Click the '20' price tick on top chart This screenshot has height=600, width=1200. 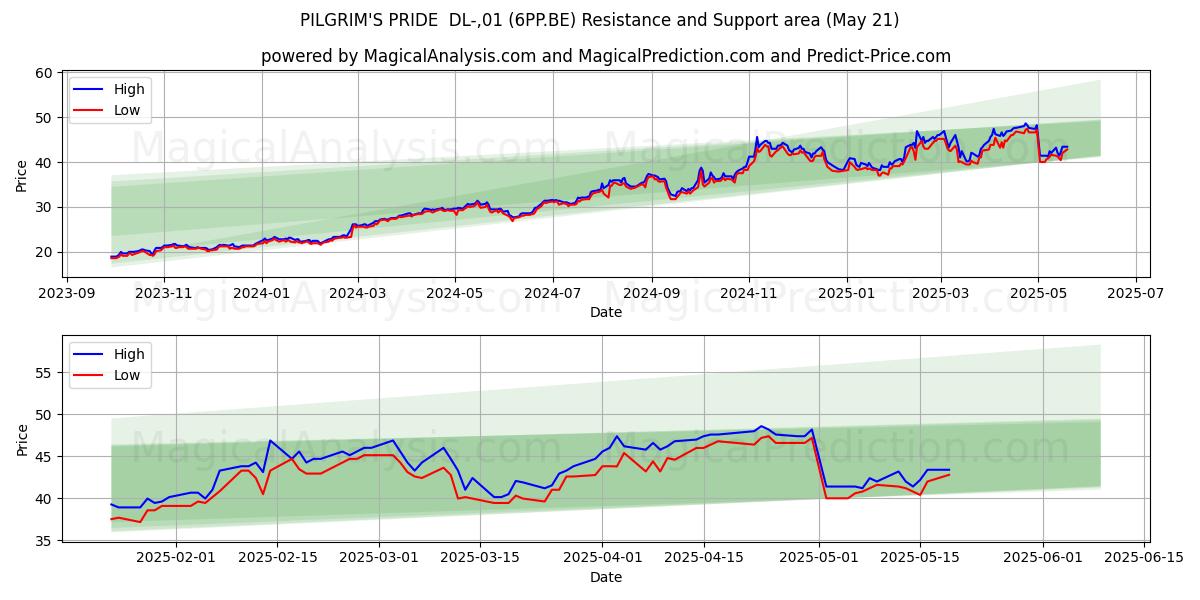pos(45,252)
